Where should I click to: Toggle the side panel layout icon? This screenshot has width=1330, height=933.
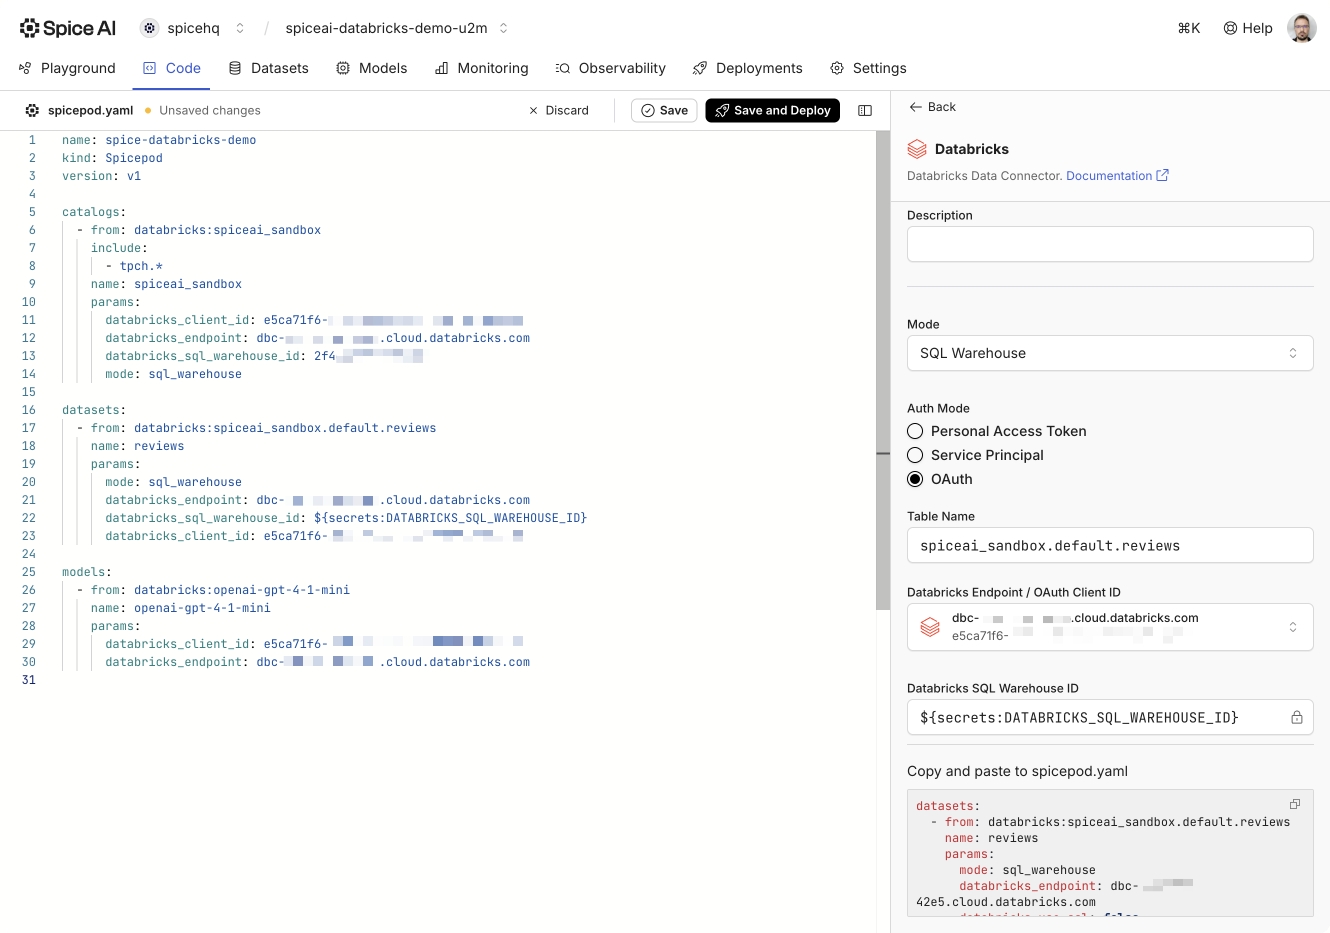pos(865,111)
